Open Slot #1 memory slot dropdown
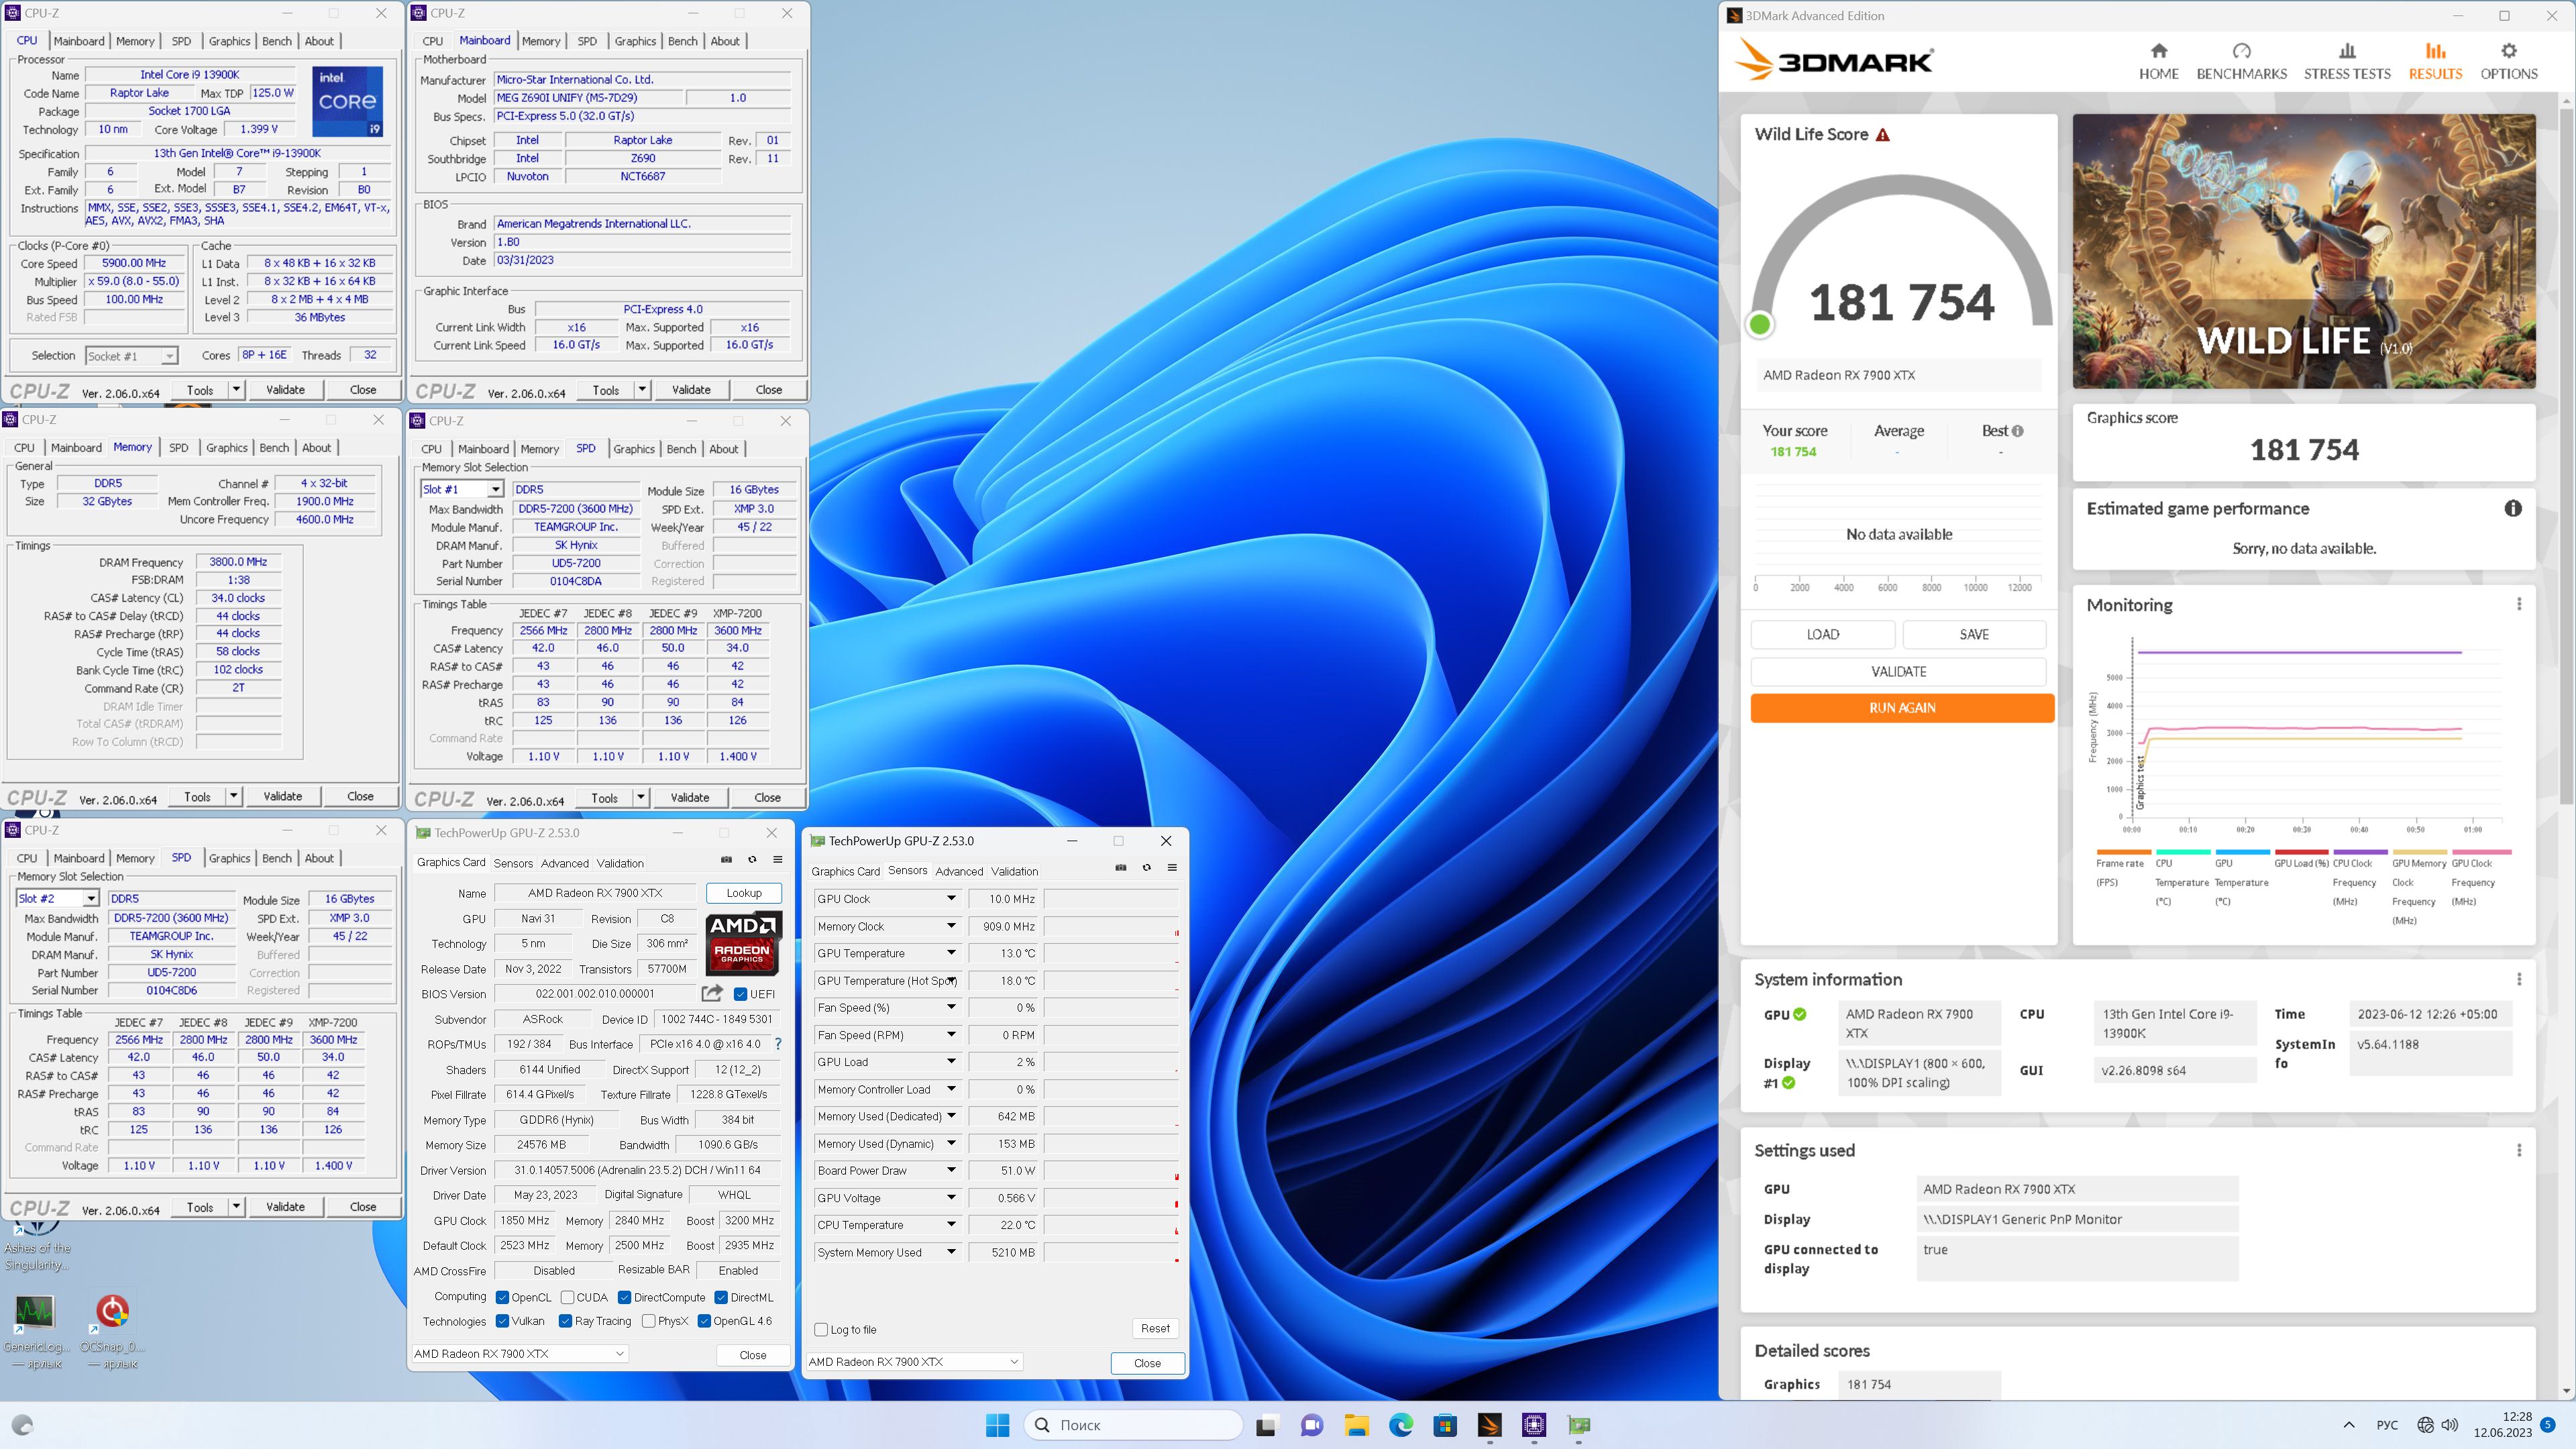2576x1449 pixels. click(x=494, y=489)
